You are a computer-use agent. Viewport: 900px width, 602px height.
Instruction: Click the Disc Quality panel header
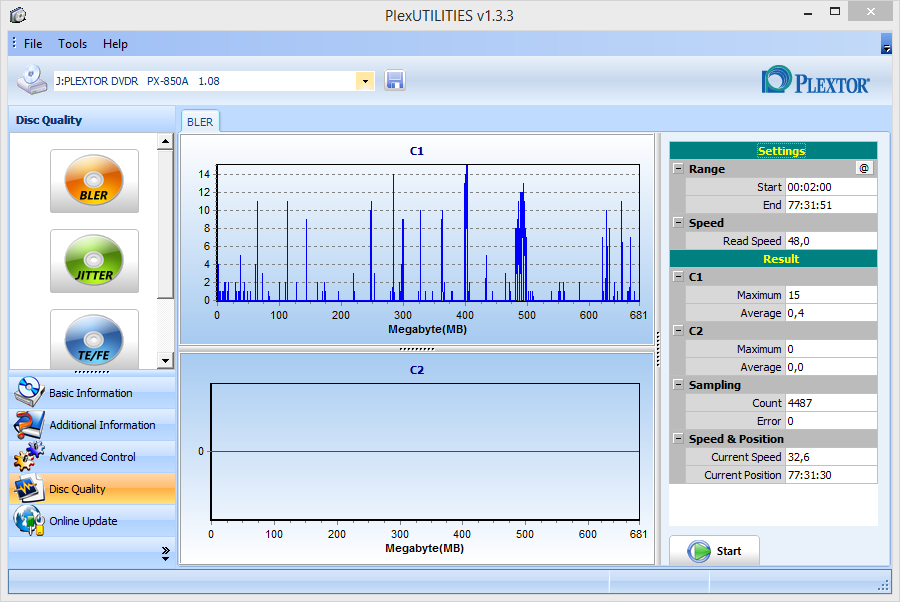92,120
